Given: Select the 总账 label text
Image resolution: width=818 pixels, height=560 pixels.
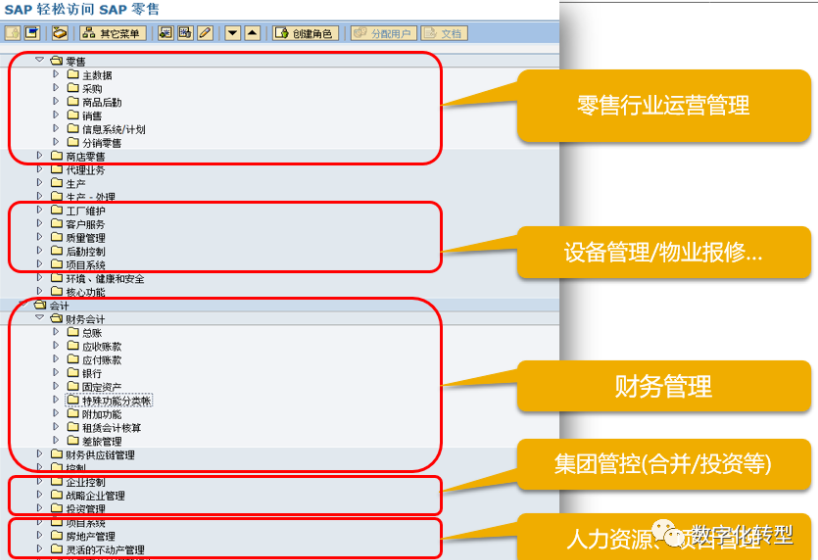Looking at the screenshot, I should tap(92, 333).
